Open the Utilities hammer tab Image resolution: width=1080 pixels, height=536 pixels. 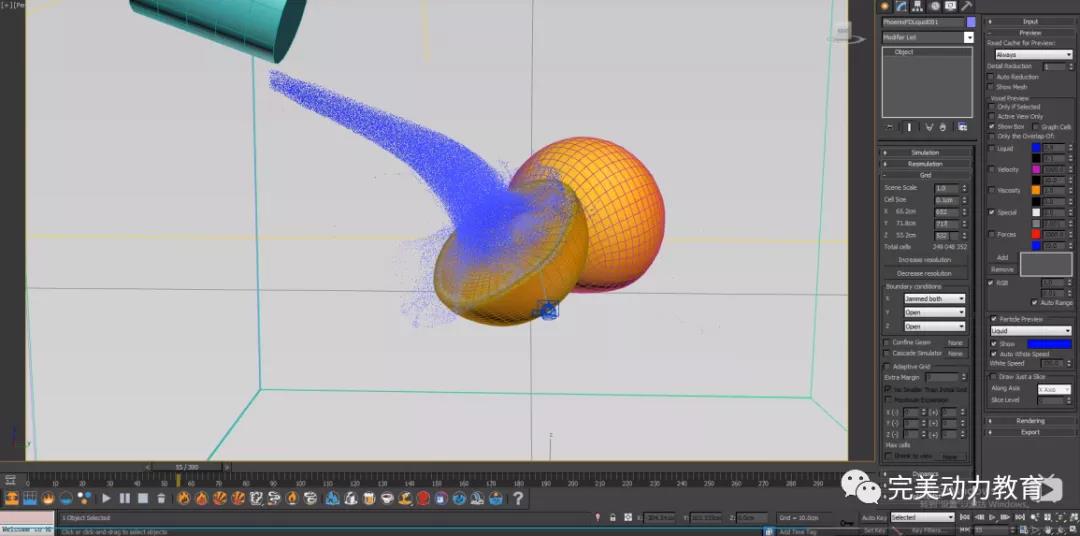pyautogui.click(x=967, y=6)
